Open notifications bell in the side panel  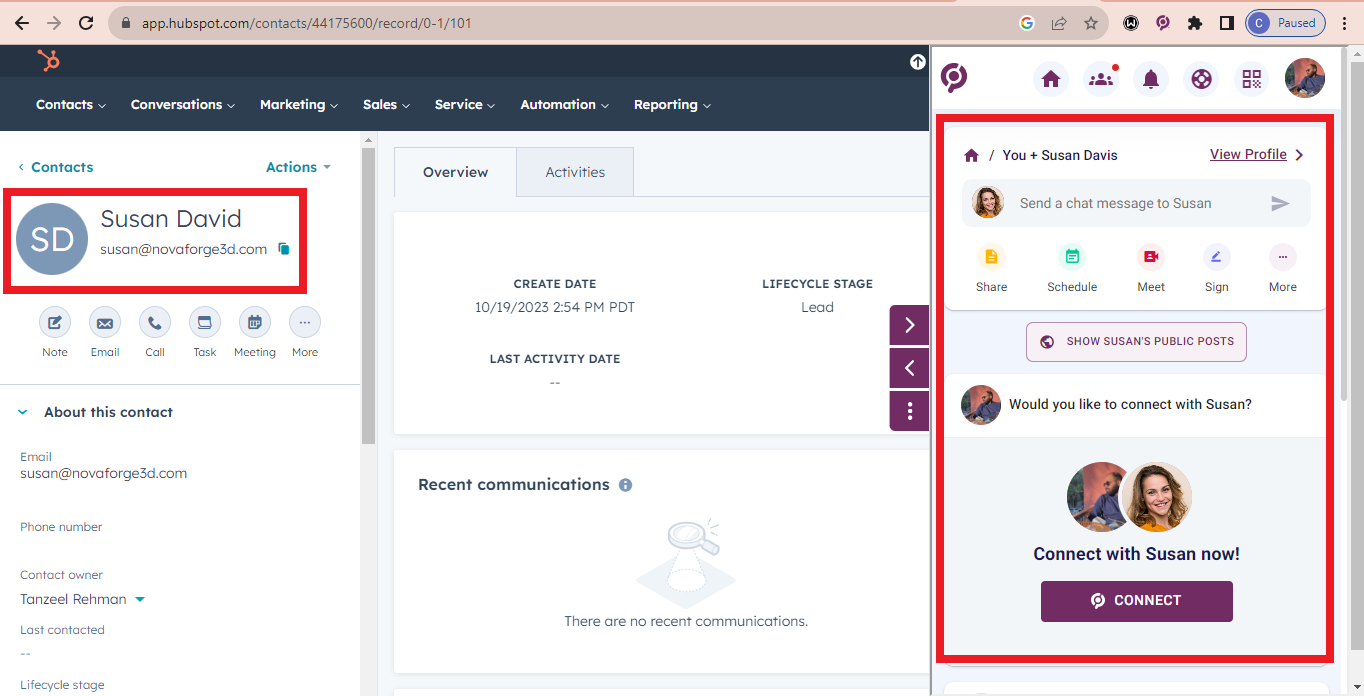1151,79
